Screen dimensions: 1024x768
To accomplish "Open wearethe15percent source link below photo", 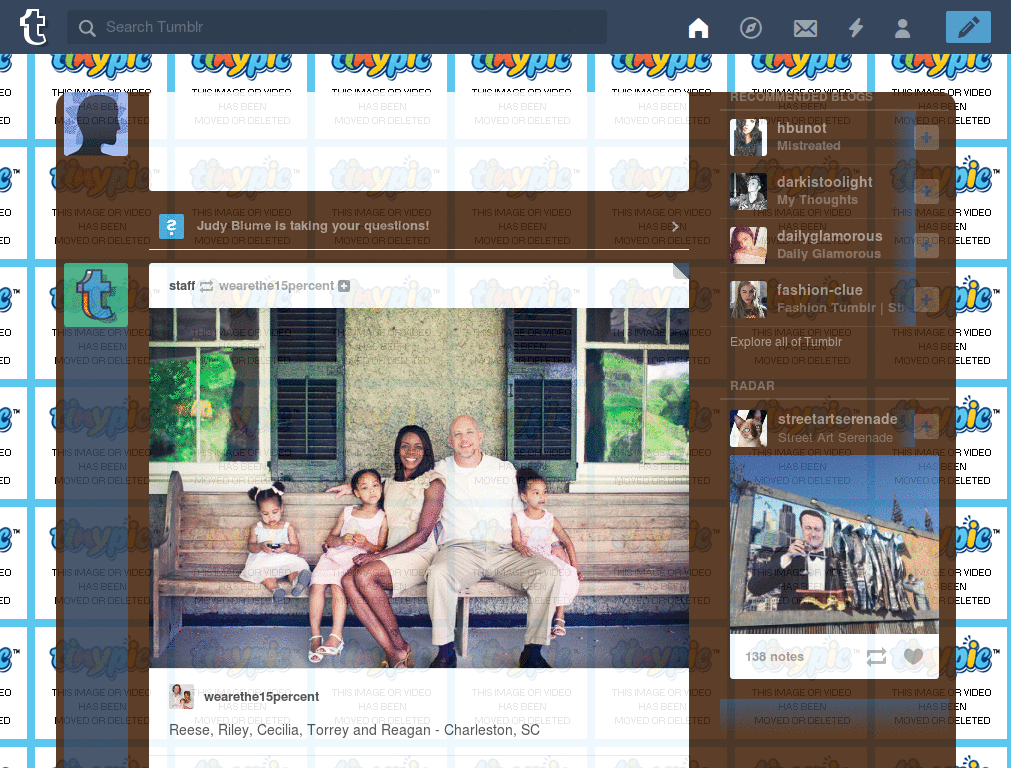I will coord(261,697).
